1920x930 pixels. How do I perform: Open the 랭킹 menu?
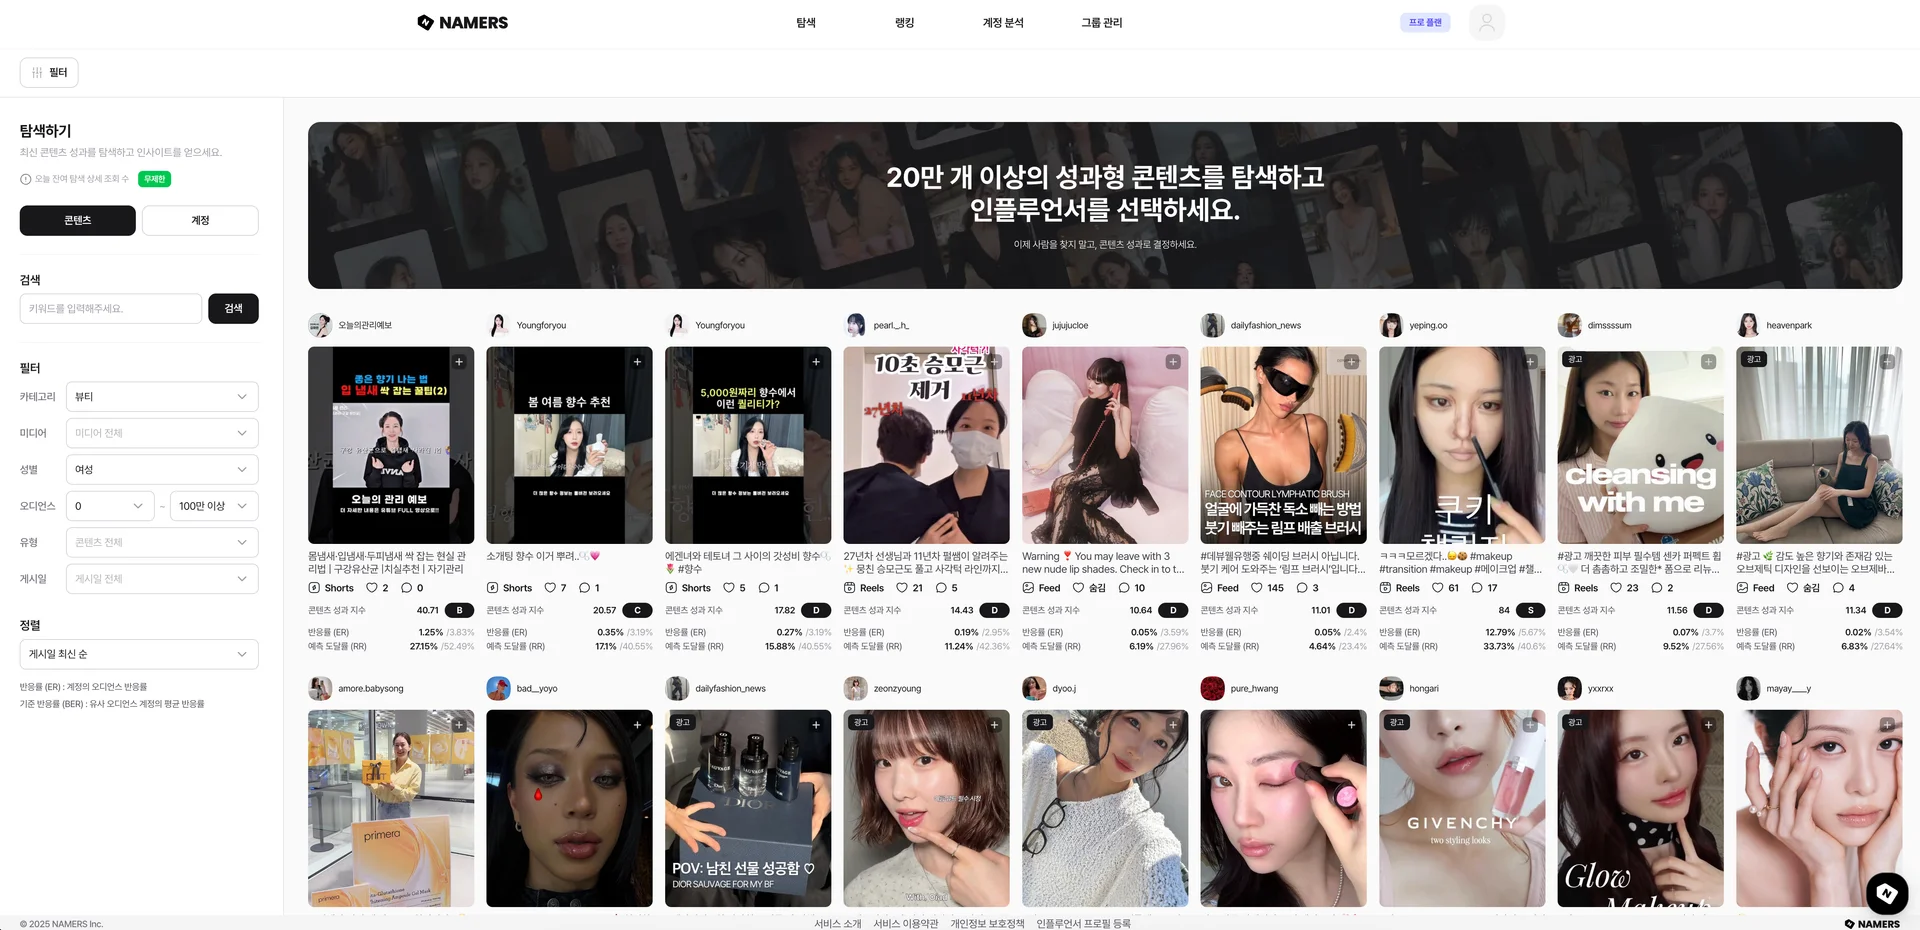(905, 23)
